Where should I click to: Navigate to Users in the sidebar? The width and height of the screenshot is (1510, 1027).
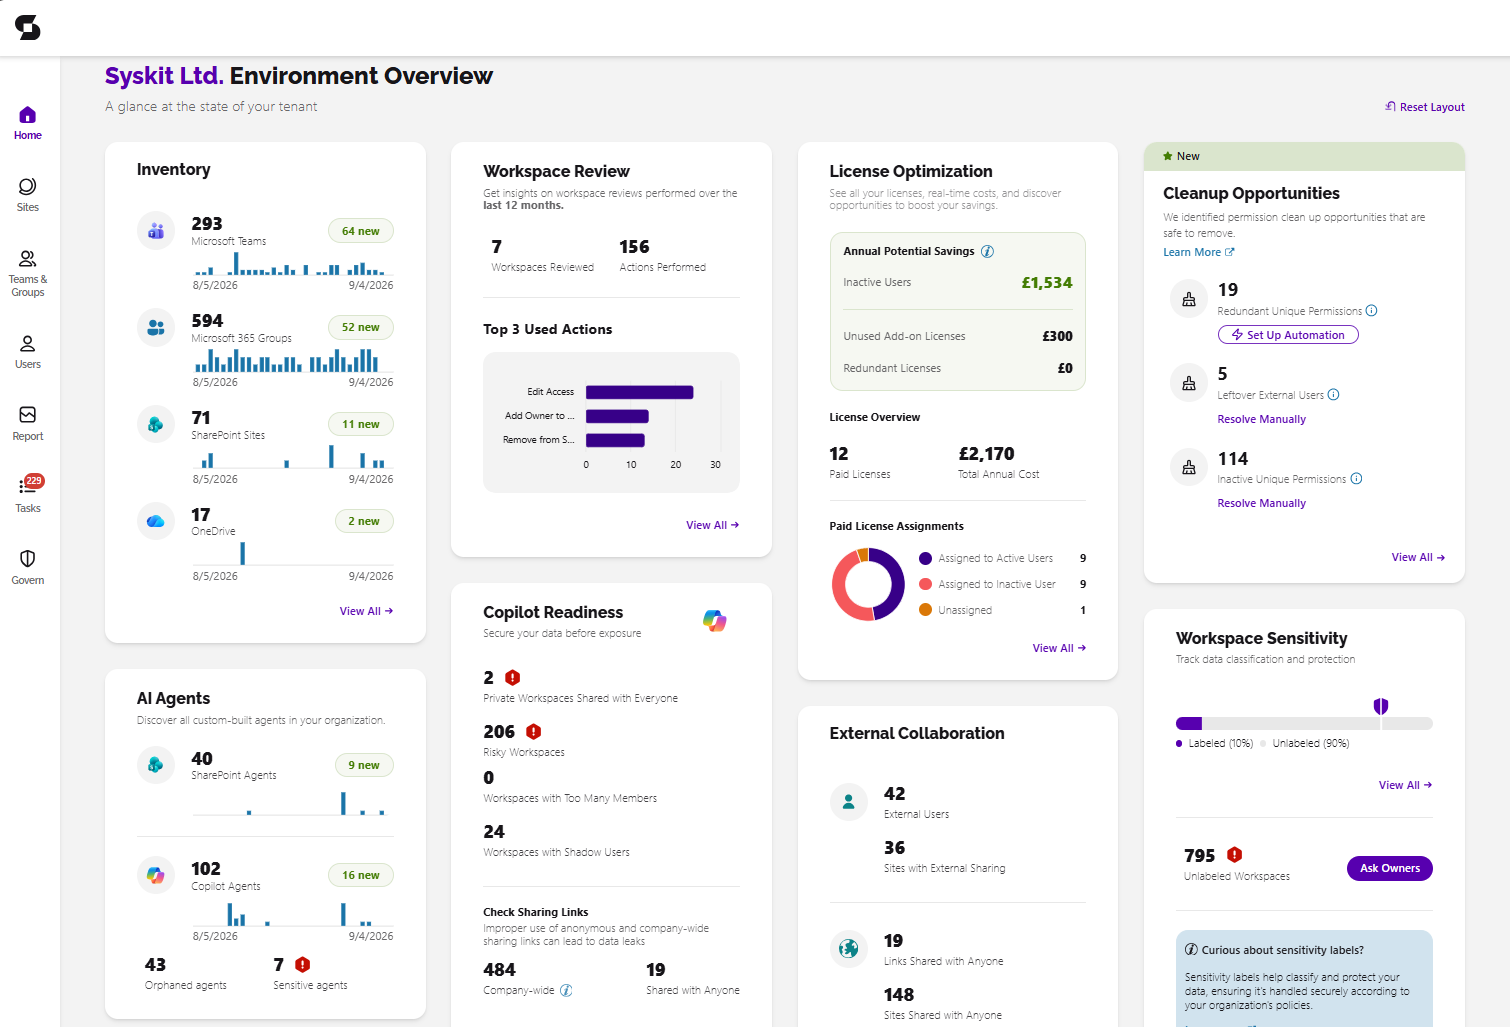pyautogui.click(x=28, y=352)
